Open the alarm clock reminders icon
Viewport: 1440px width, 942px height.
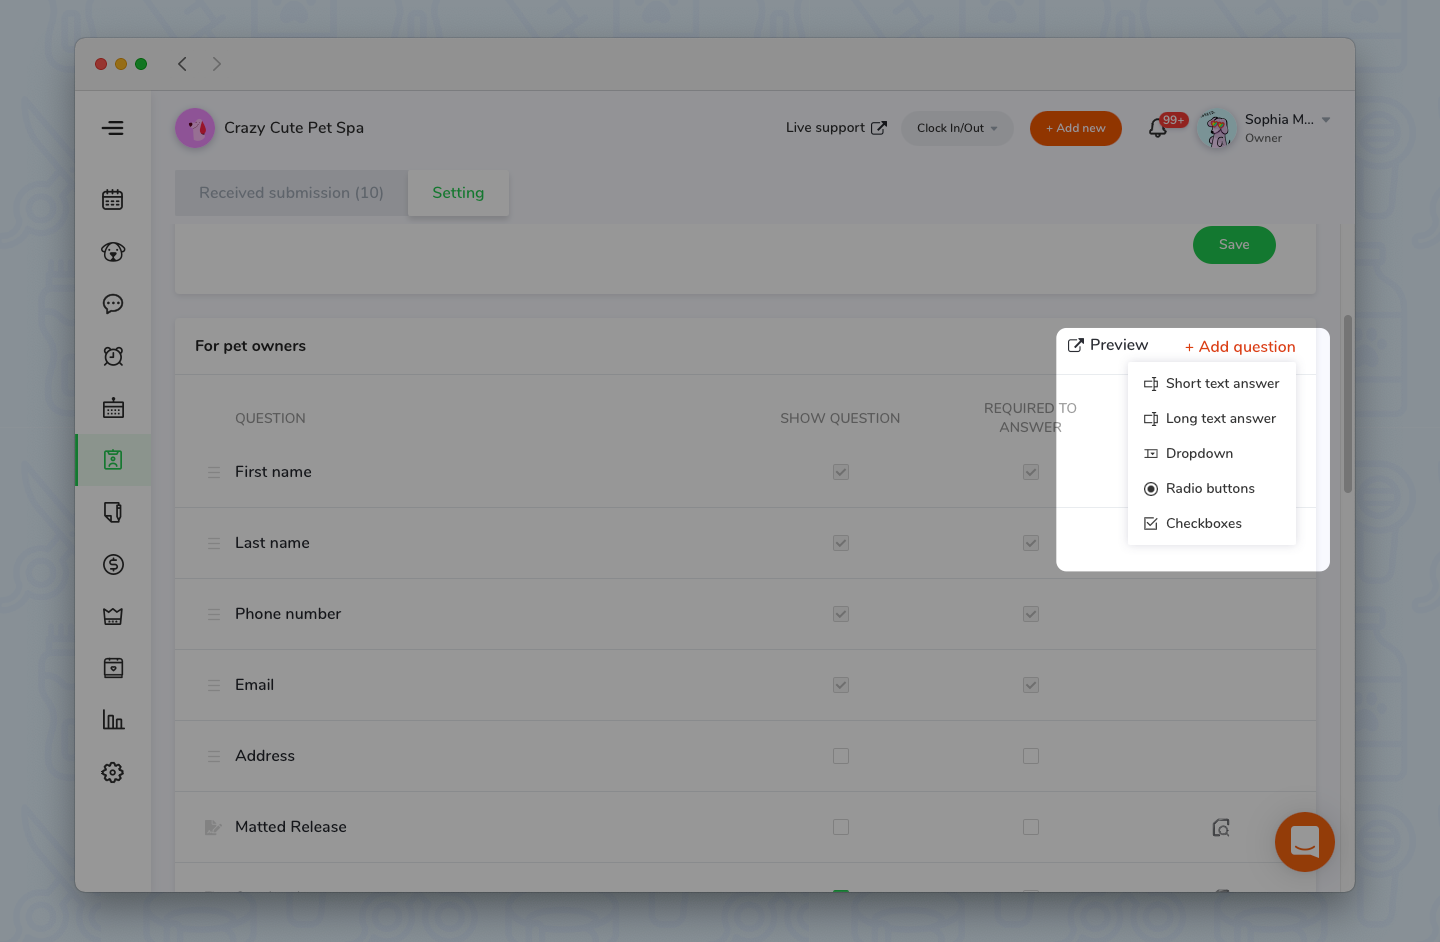click(113, 356)
